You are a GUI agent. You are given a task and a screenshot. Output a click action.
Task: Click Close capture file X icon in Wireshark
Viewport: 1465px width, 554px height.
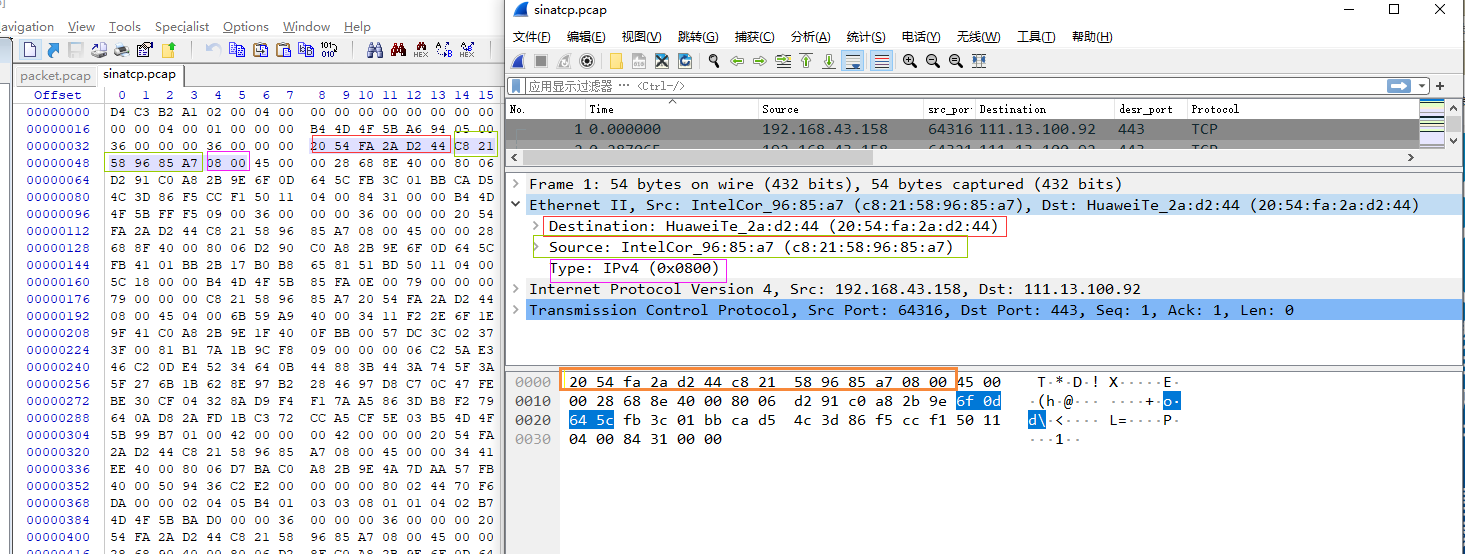point(662,61)
